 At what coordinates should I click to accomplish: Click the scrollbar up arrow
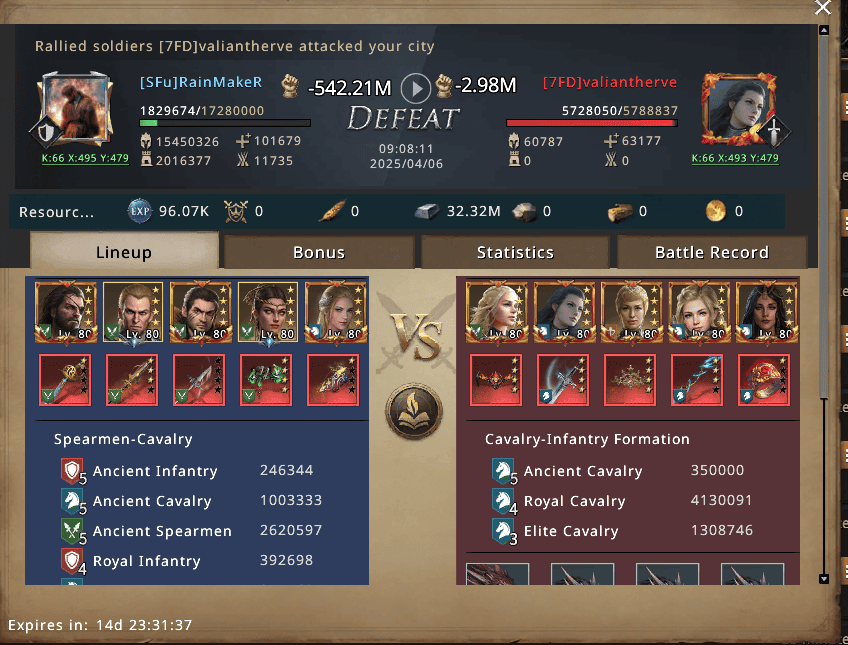tap(824, 30)
